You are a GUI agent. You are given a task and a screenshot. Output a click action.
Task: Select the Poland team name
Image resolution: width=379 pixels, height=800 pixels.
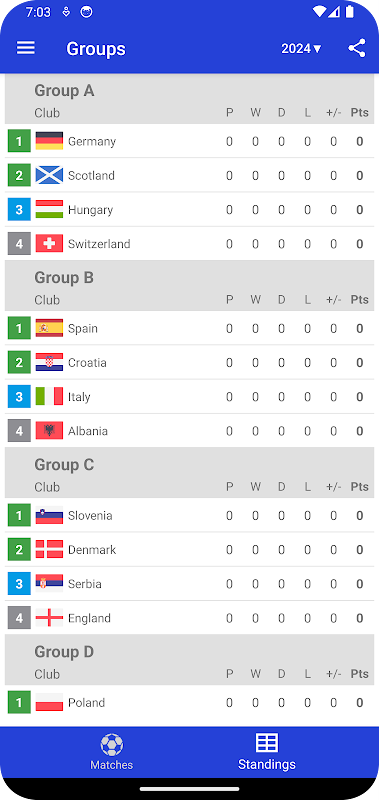click(x=86, y=703)
